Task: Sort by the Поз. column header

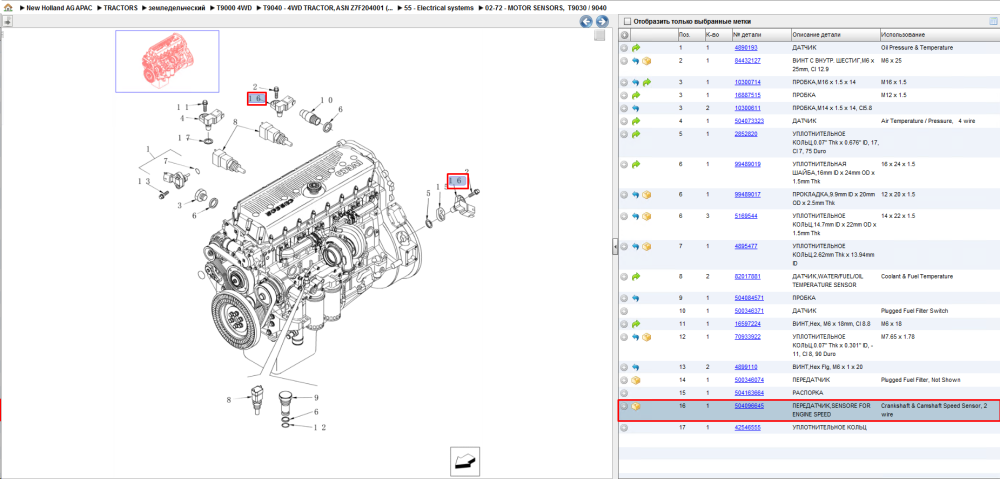Action: pos(690,34)
